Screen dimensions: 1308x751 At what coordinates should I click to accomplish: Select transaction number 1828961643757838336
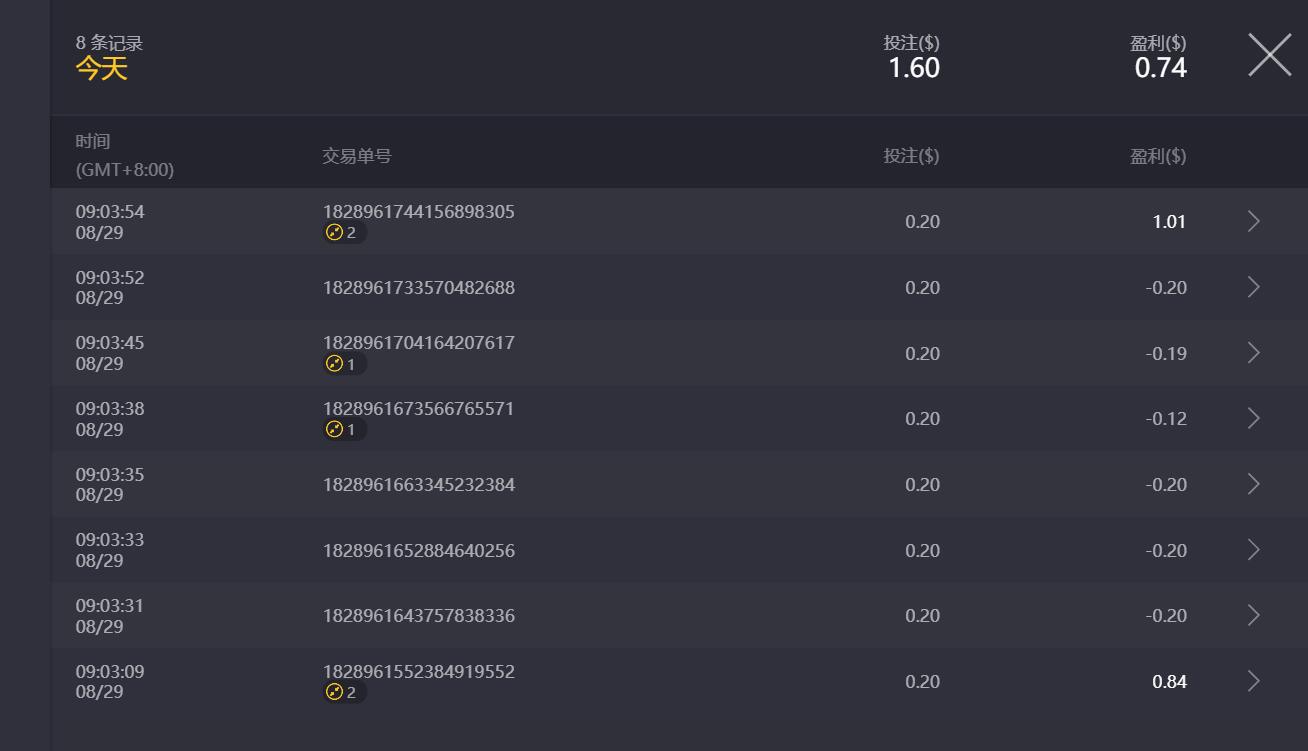tap(418, 616)
